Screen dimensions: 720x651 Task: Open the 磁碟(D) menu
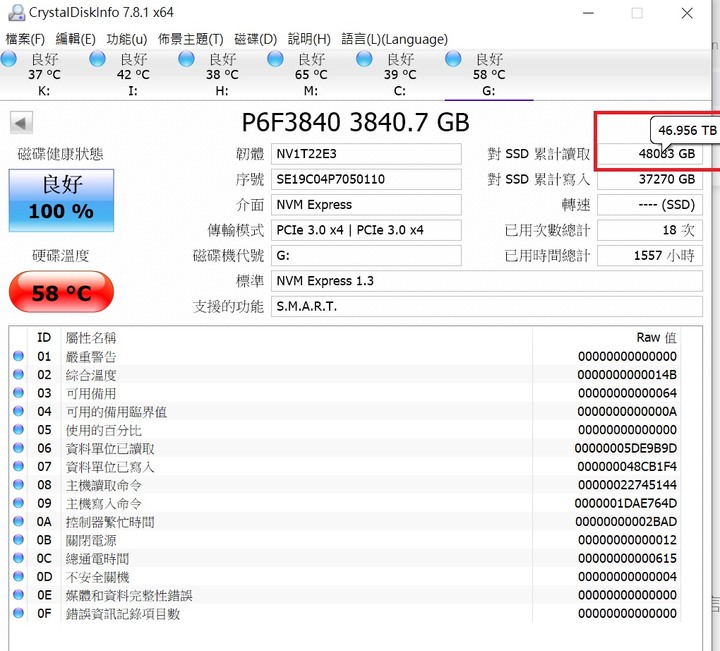[255, 39]
